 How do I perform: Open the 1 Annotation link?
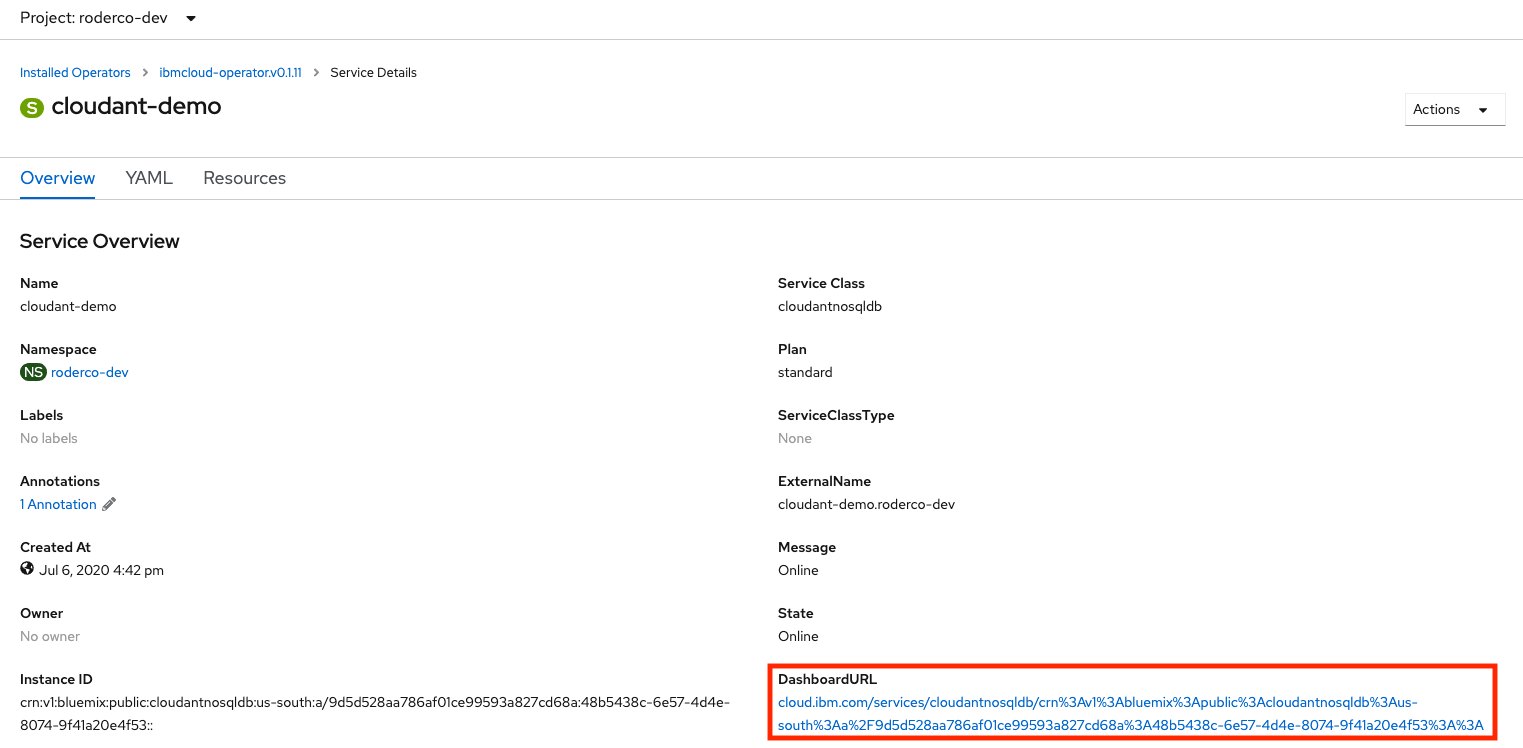click(x=58, y=504)
